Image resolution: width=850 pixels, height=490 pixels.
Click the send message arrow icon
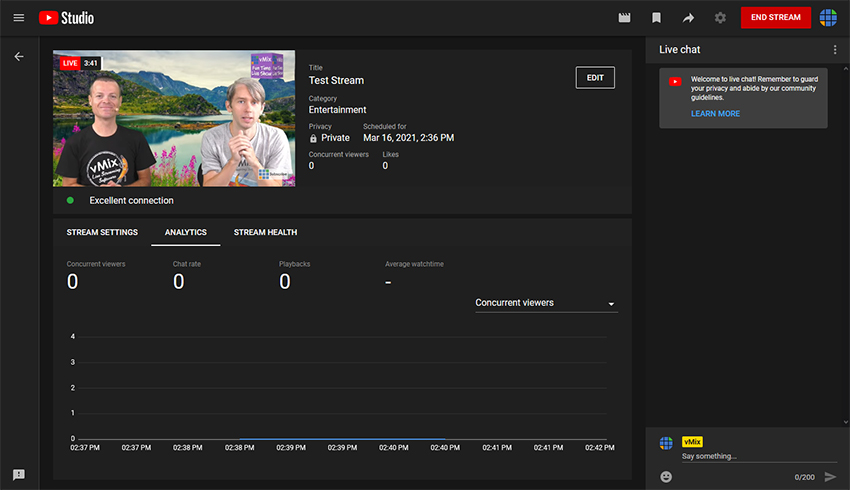[830, 476]
